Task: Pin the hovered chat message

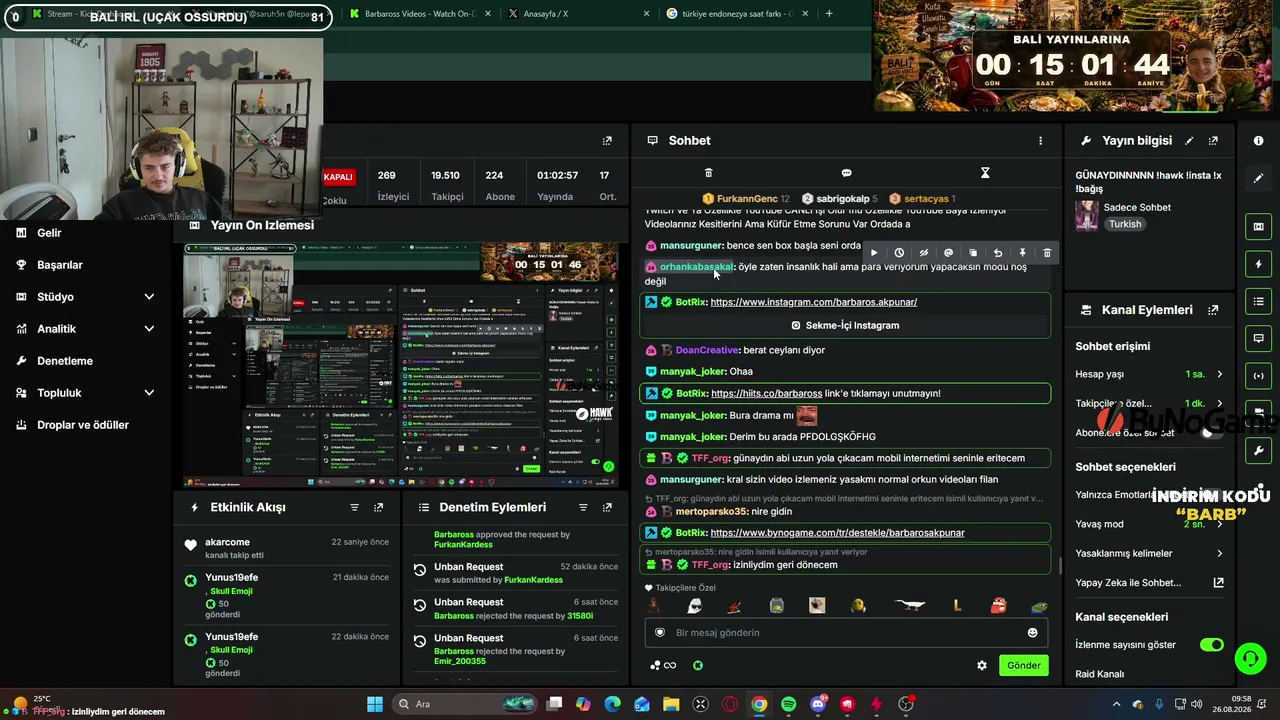Action: point(1022,253)
